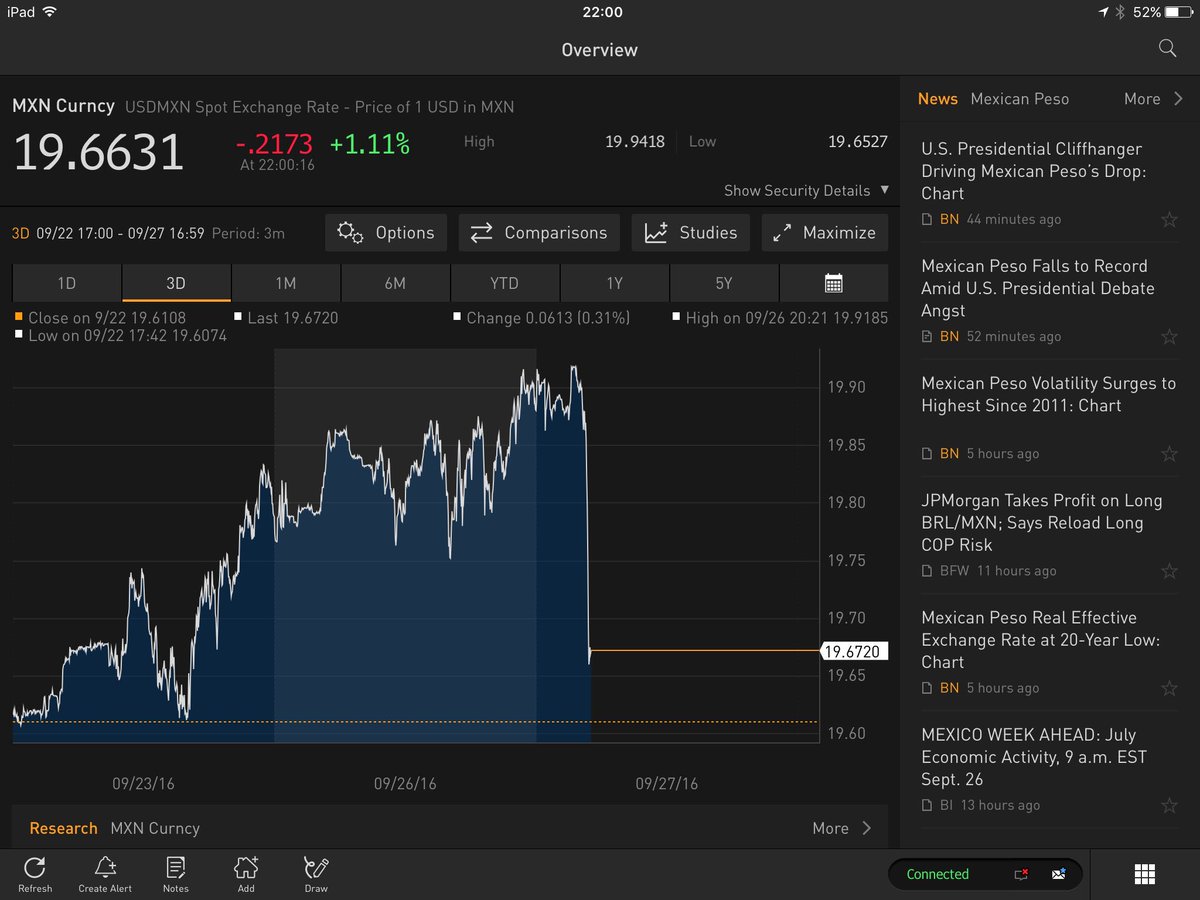Tap the High 19.9418 value
1200x900 pixels.
(x=635, y=141)
